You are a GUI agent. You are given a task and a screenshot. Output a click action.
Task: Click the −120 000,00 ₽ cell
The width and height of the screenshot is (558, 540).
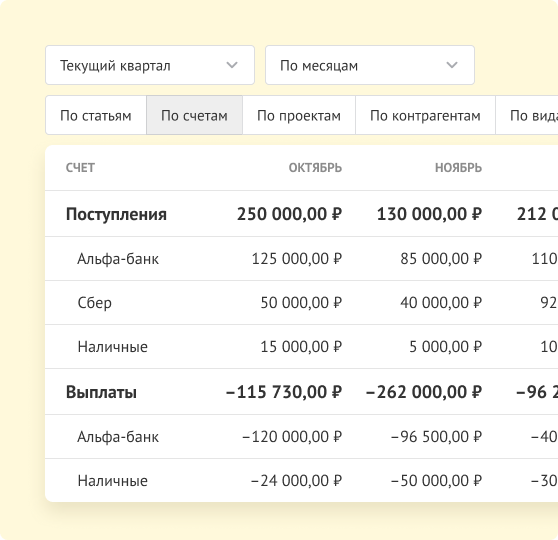(x=292, y=437)
